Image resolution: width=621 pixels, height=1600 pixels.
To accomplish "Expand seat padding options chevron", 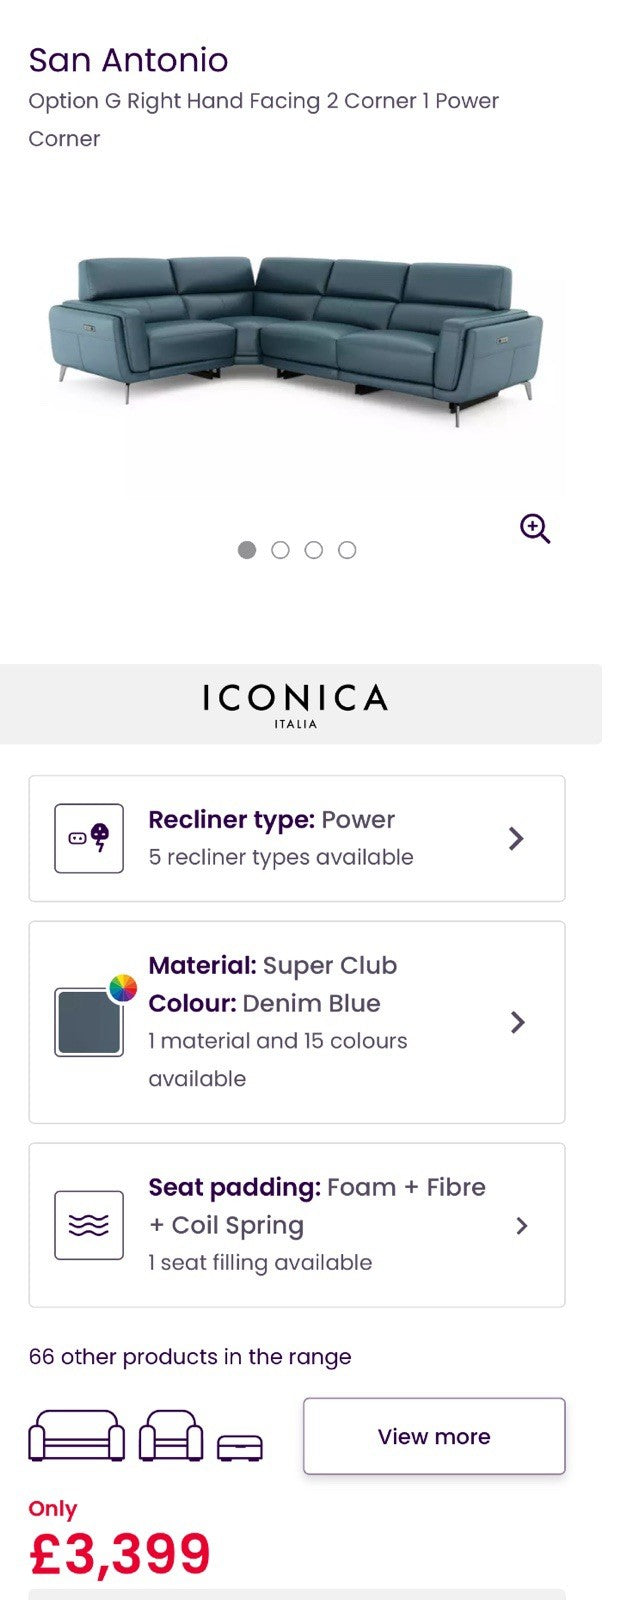I will (x=521, y=1225).
